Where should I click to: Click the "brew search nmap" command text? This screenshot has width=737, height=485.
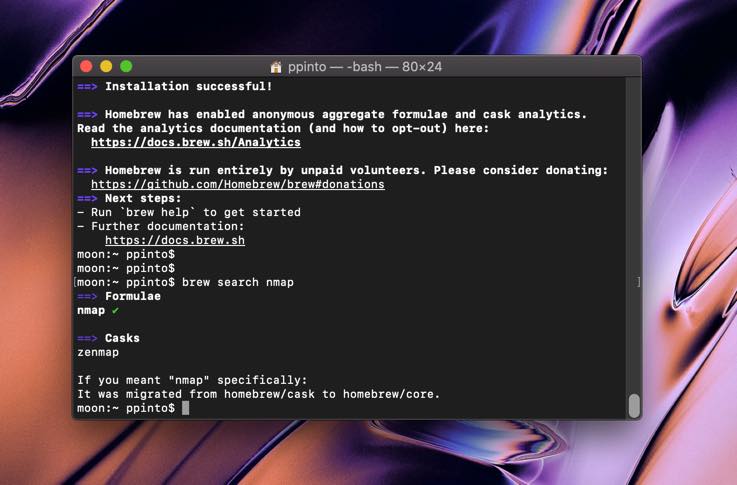point(237,282)
